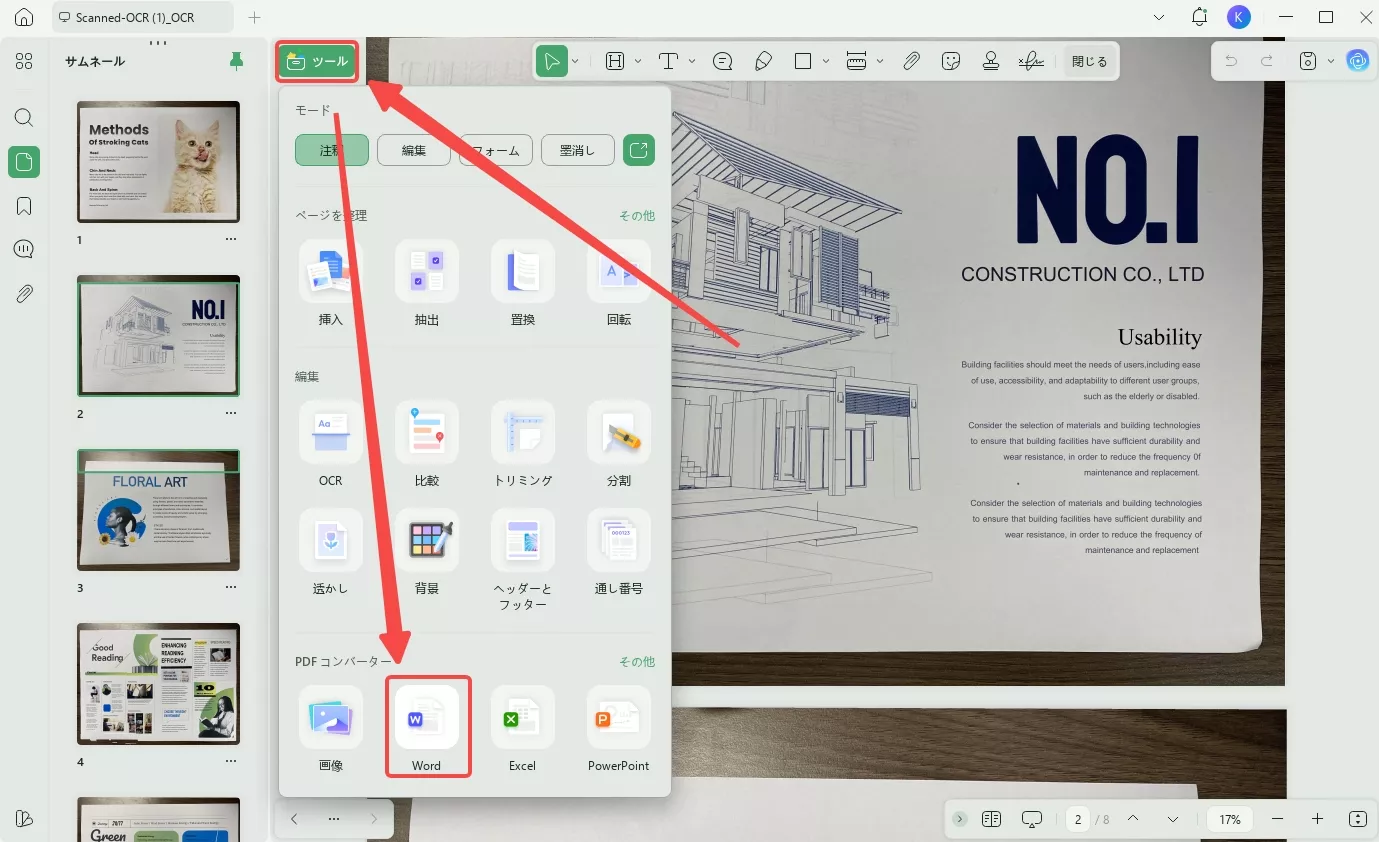Select the cursor selection tool in toolbar
1379x842 pixels.
pos(550,62)
